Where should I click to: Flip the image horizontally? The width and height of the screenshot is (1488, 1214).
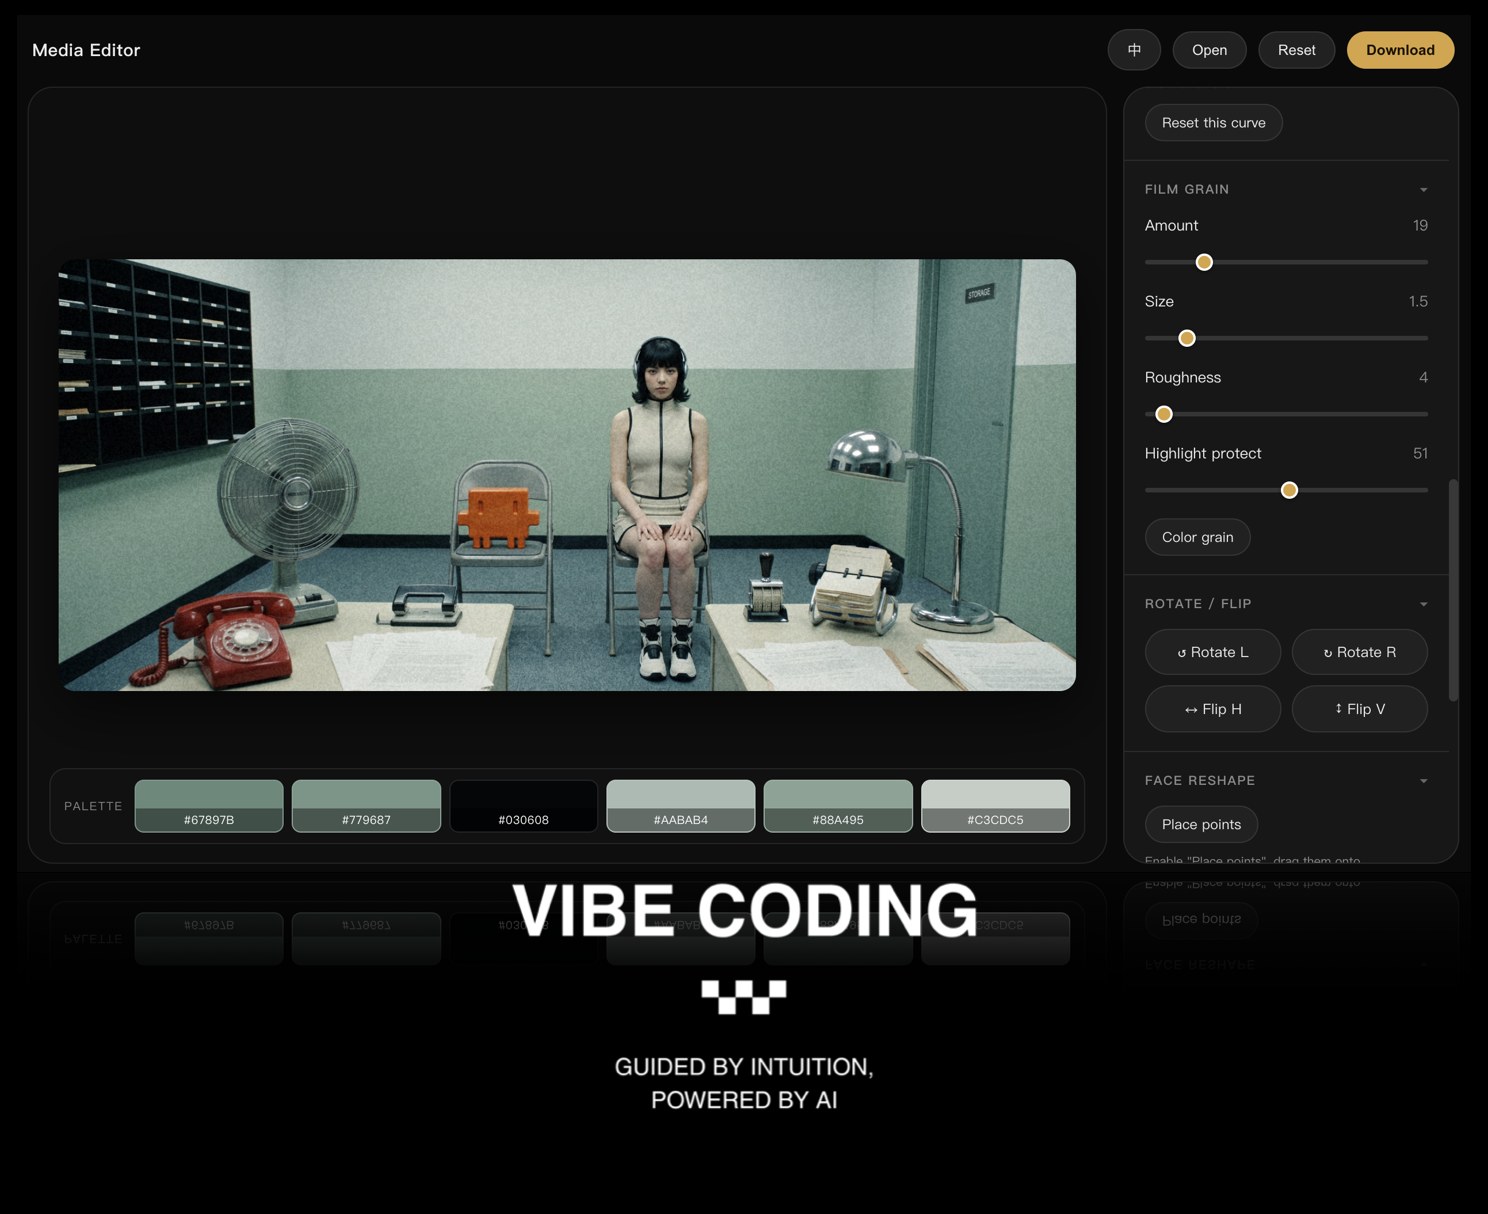point(1213,709)
